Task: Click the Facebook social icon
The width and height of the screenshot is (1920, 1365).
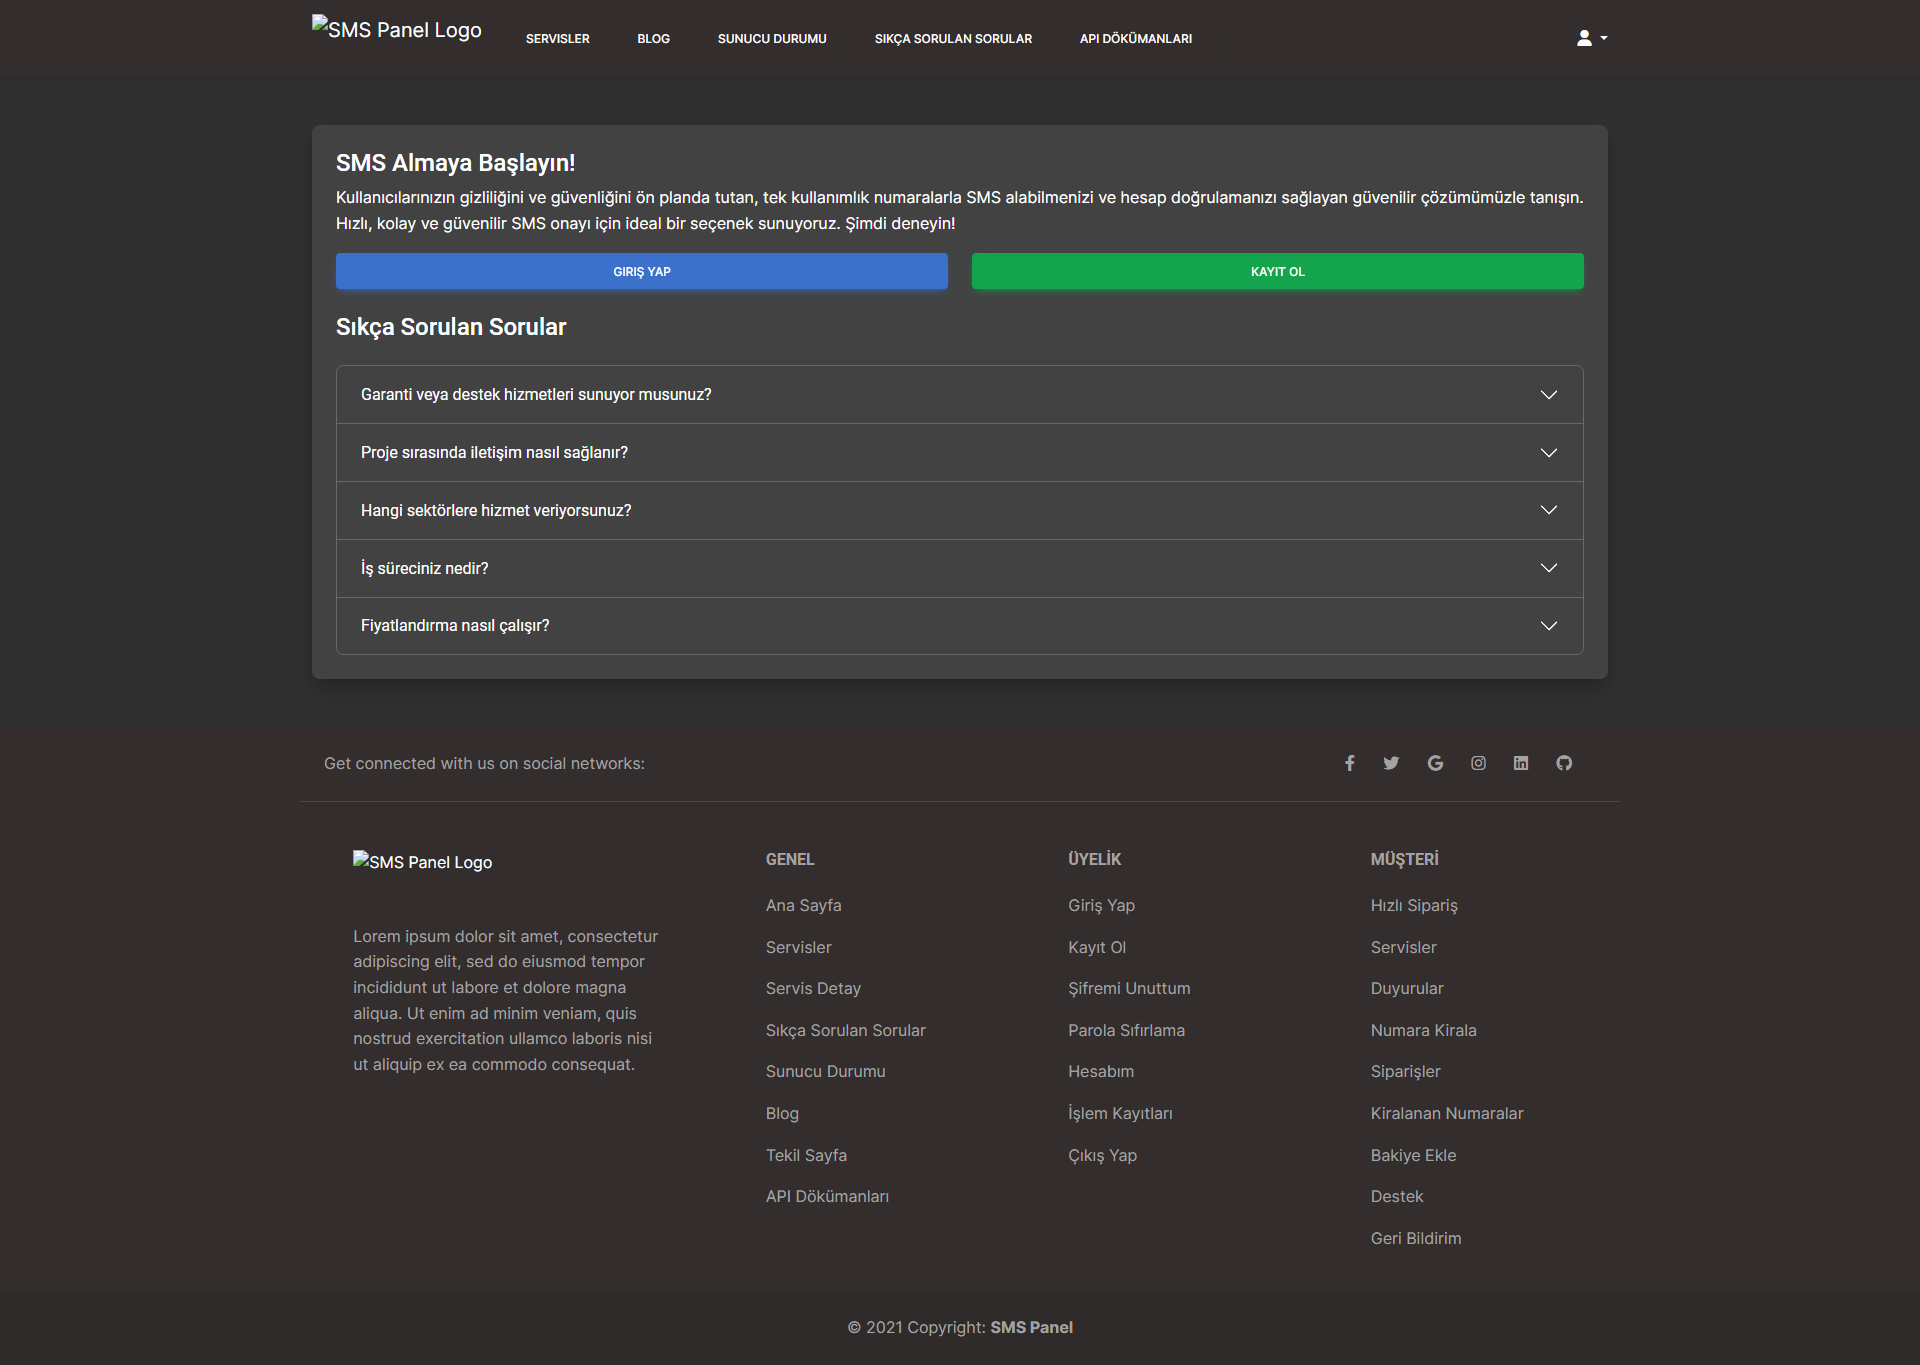Action: click(x=1349, y=763)
